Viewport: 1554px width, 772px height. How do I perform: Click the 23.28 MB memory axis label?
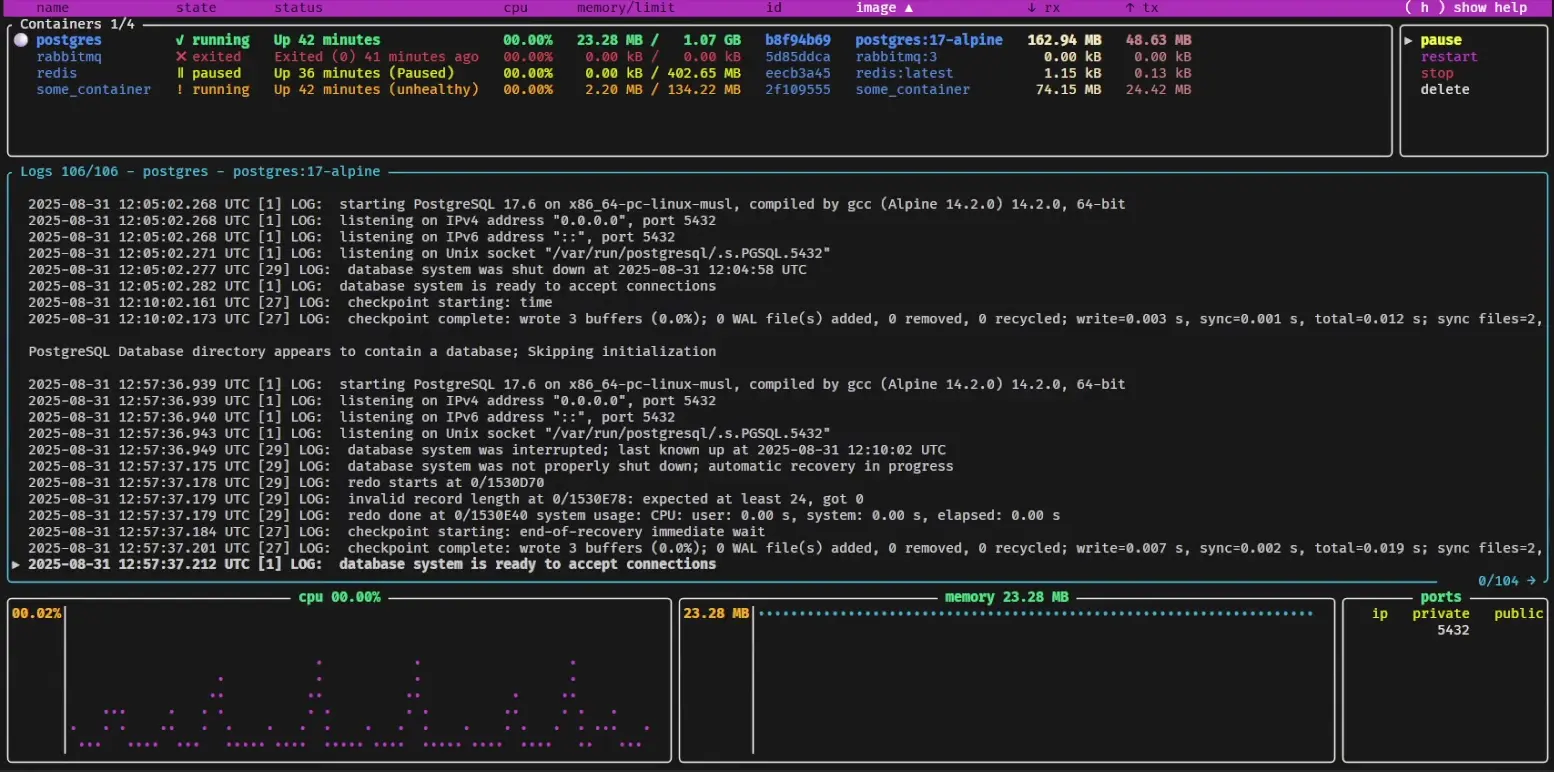(716, 613)
